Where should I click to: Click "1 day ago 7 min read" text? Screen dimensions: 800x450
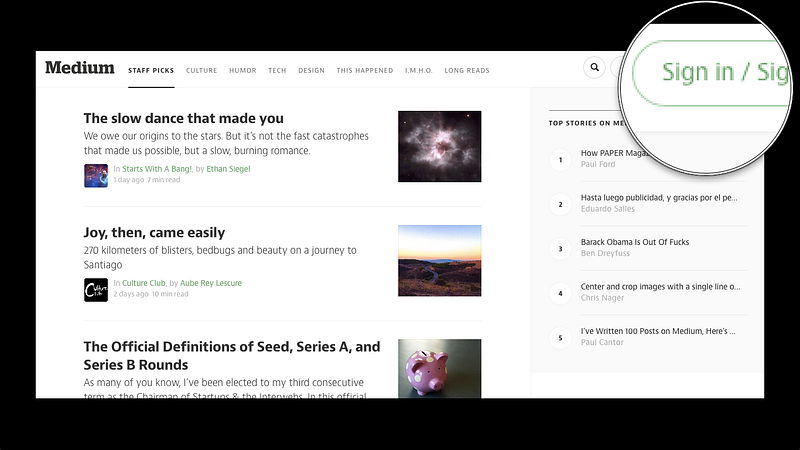coord(146,180)
